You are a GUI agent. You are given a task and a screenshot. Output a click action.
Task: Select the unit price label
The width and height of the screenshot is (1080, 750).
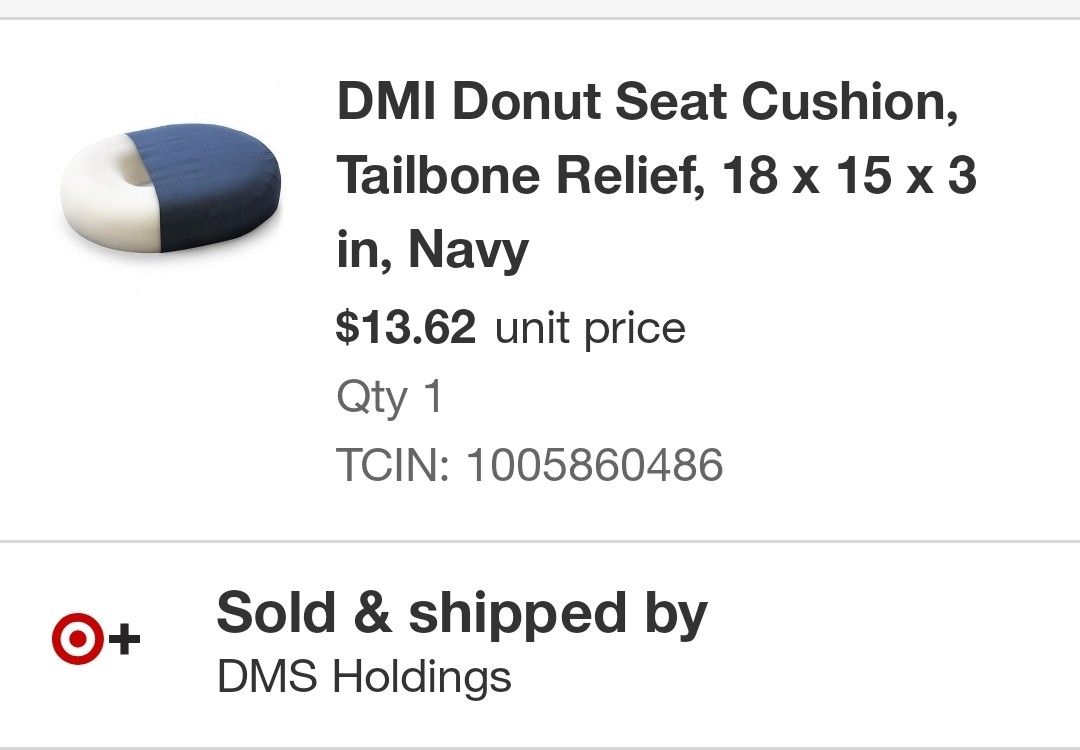[x=590, y=327]
